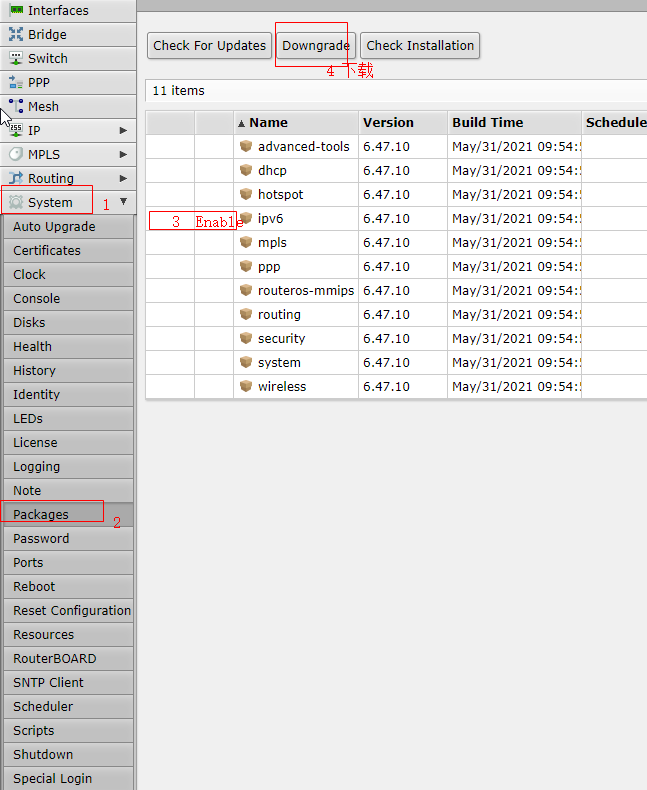Expand the IP submenu arrow
Viewport: 647px width, 790px height.
(x=123, y=130)
